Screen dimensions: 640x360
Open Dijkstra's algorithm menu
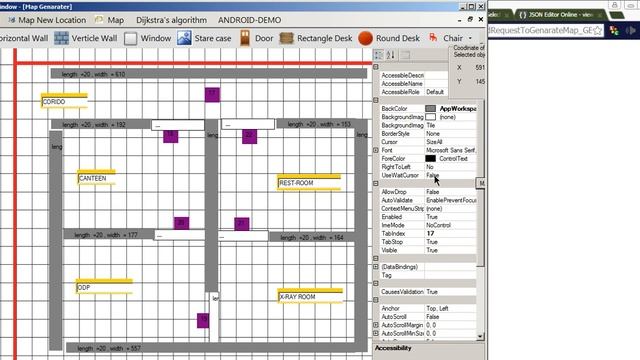(x=171, y=20)
